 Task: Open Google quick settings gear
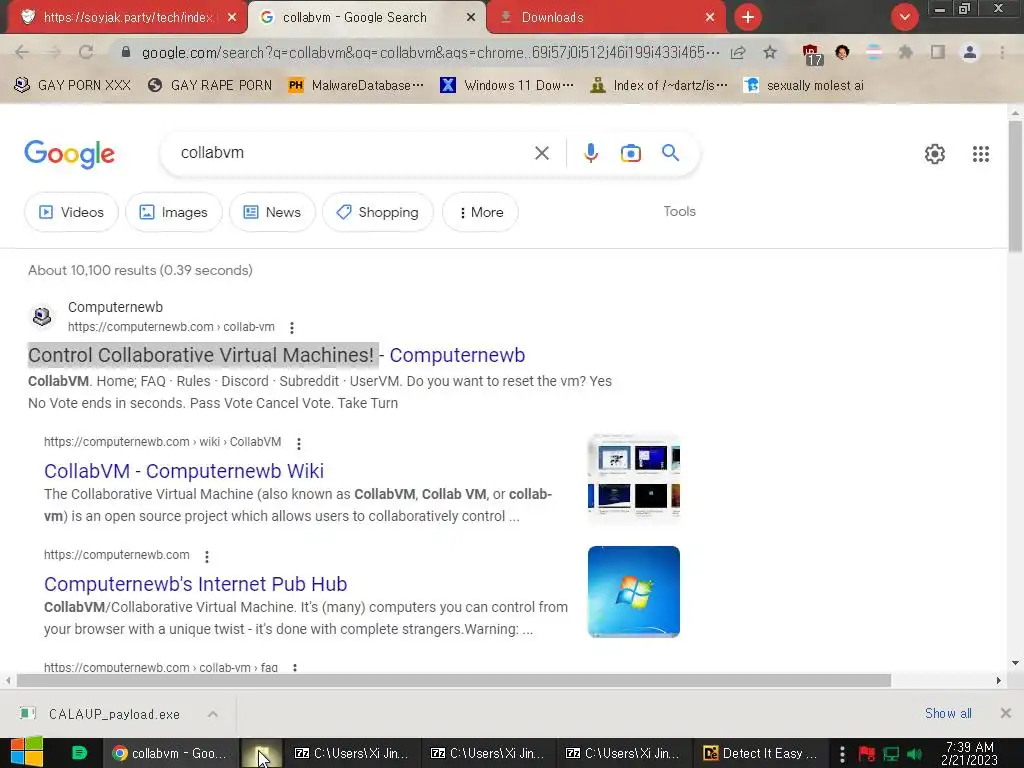pos(935,153)
